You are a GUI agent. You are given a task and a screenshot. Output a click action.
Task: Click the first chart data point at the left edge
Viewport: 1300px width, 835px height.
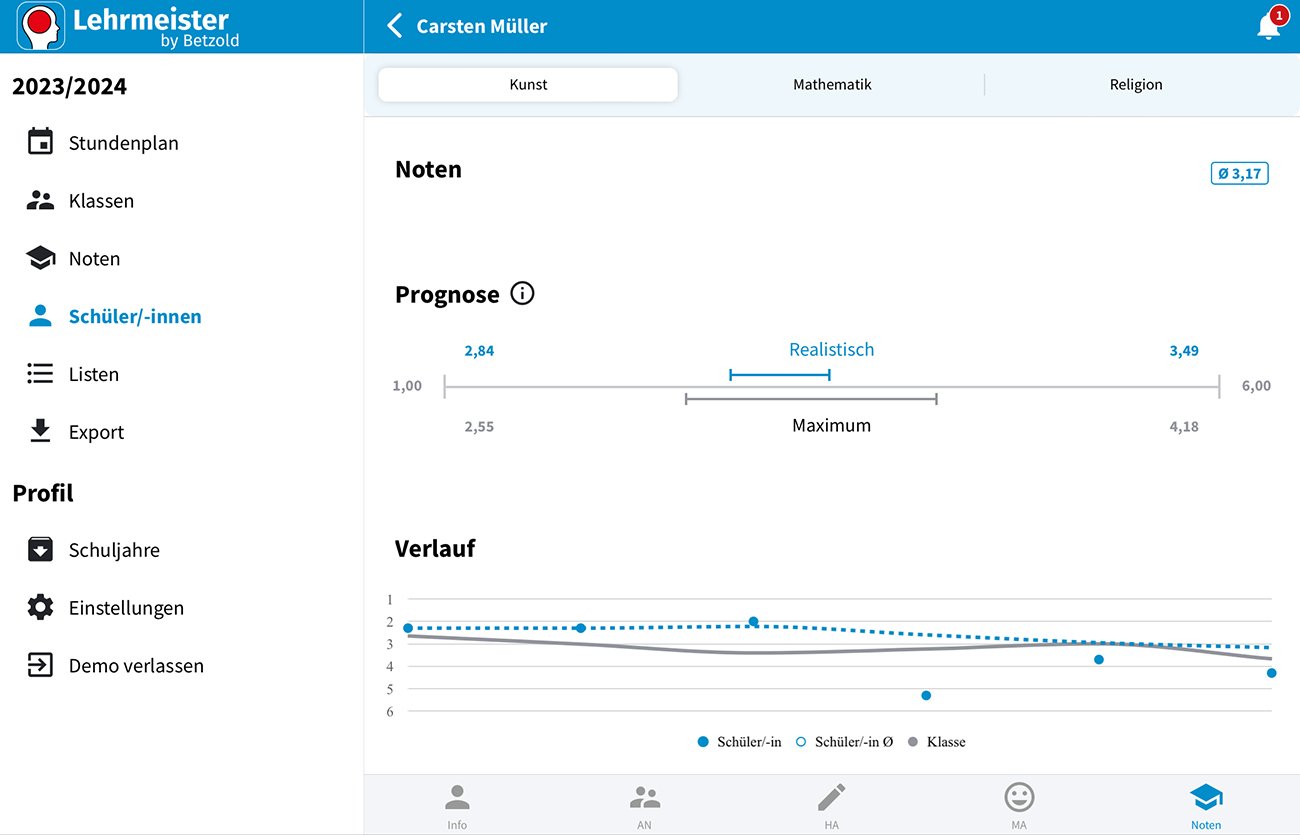[x=408, y=628]
